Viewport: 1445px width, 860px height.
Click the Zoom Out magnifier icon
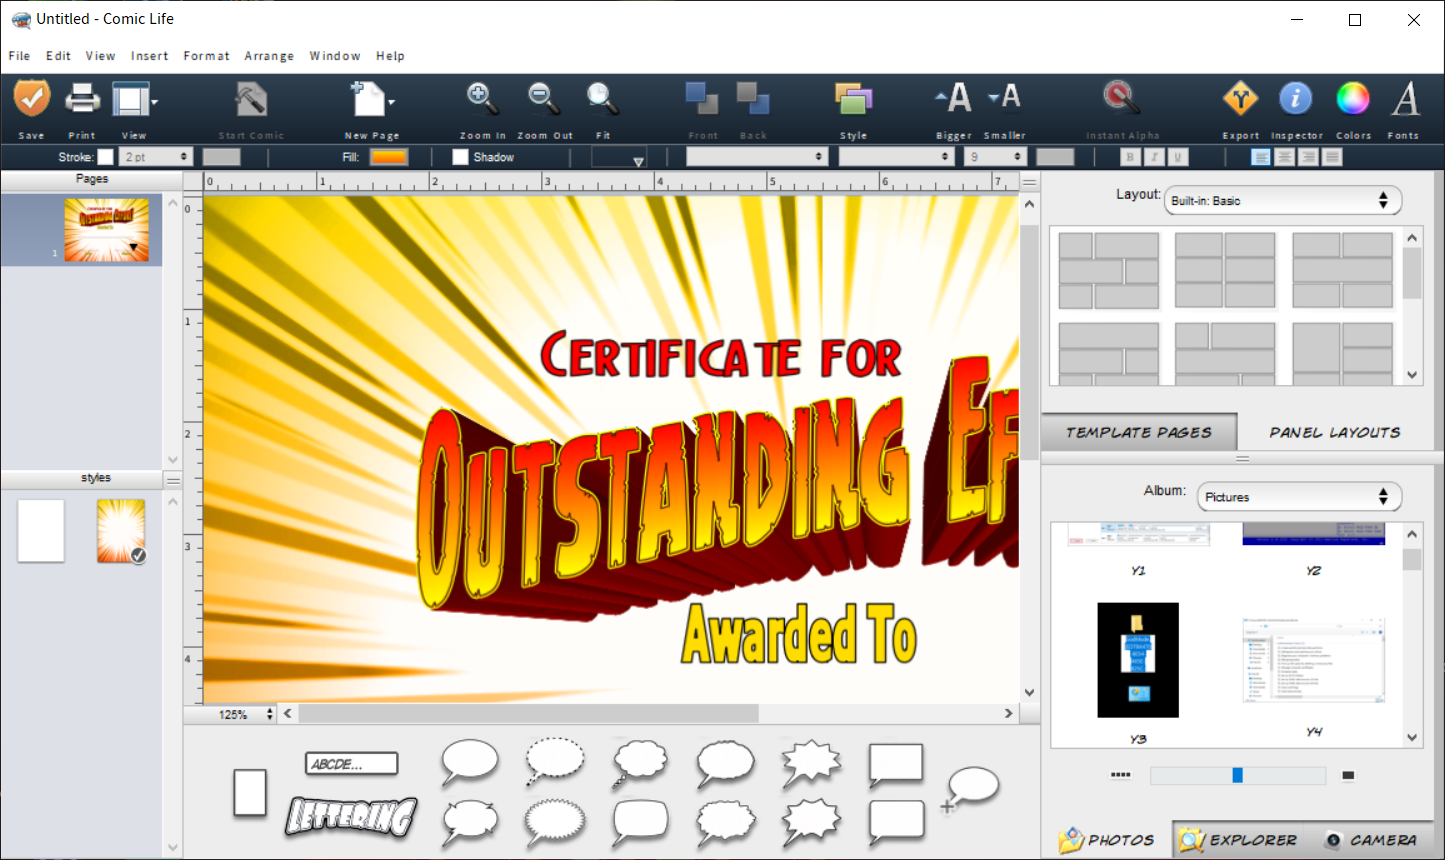544,98
